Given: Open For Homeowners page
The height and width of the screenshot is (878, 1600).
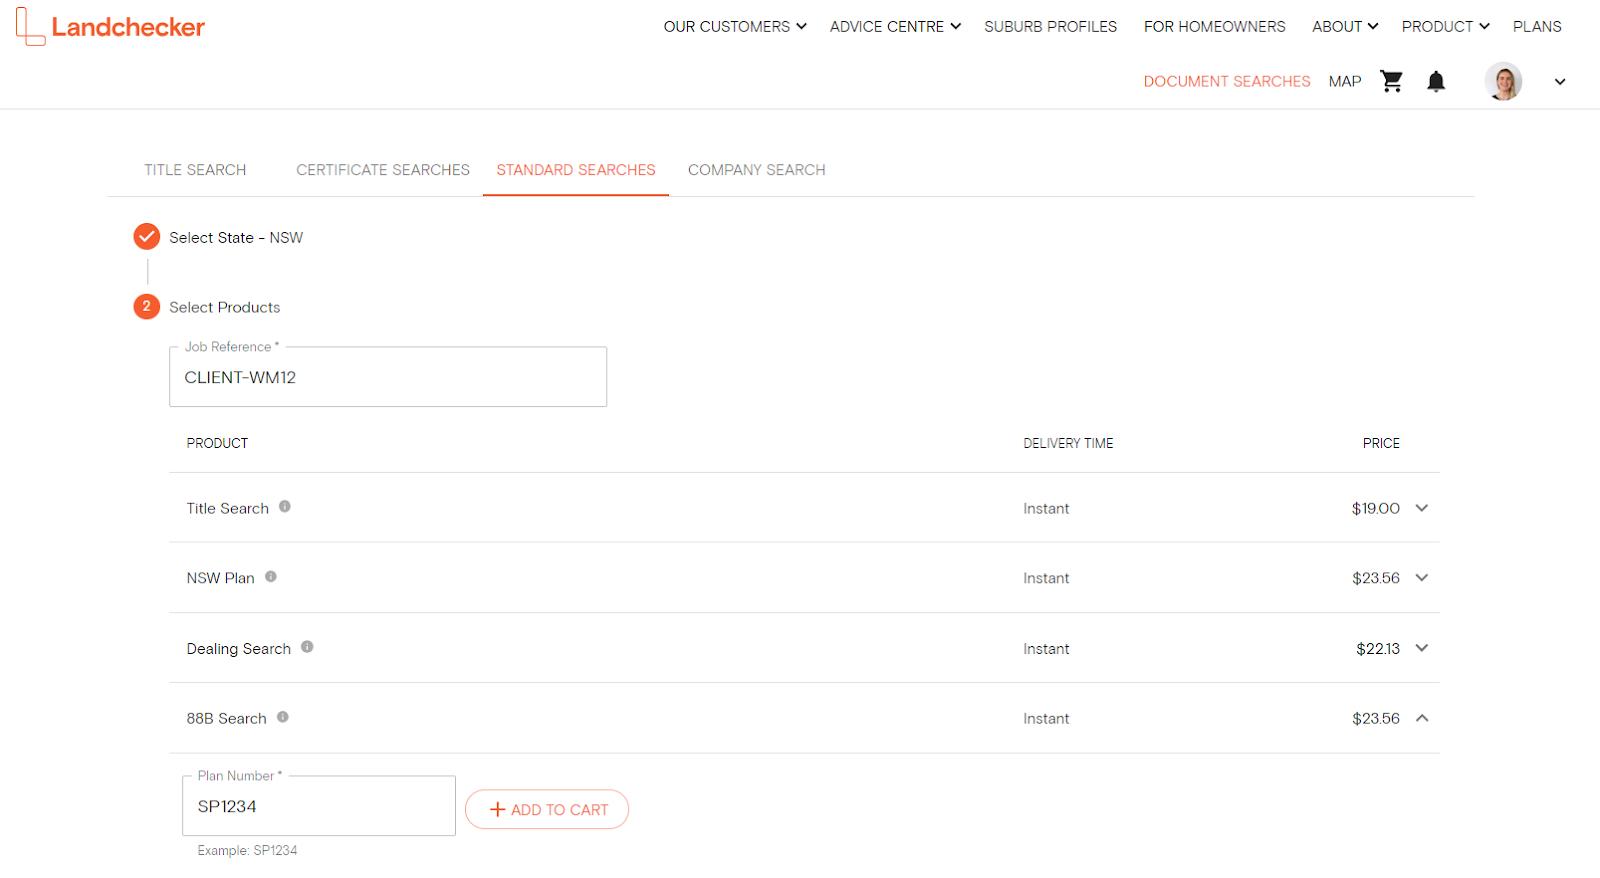Looking at the screenshot, I should click(1215, 27).
